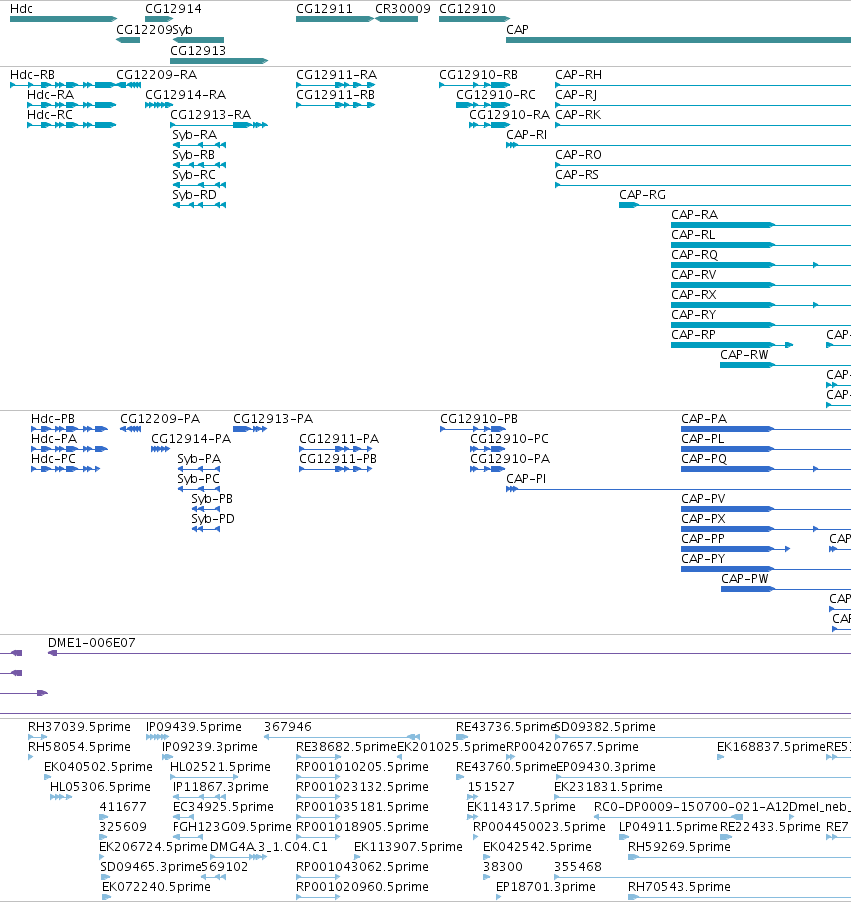Select protein CG12914-PA

[161, 449]
